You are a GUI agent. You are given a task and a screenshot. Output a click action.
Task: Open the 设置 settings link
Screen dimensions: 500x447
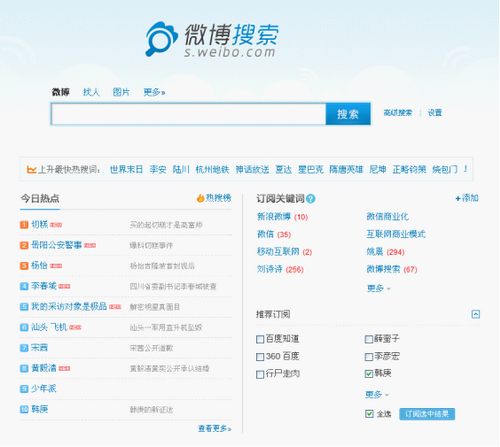[x=435, y=113]
